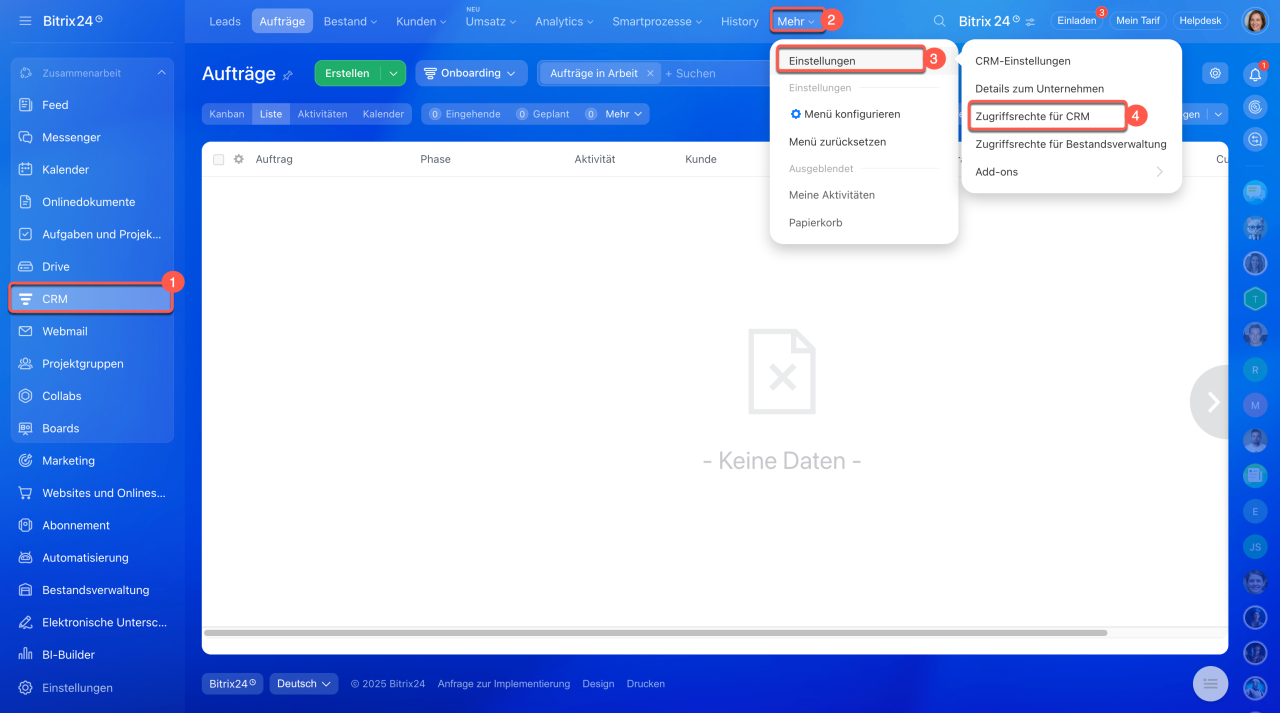Open Messenger from the left sidebar
Screen dimensions: 1280x713
coord(71,137)
